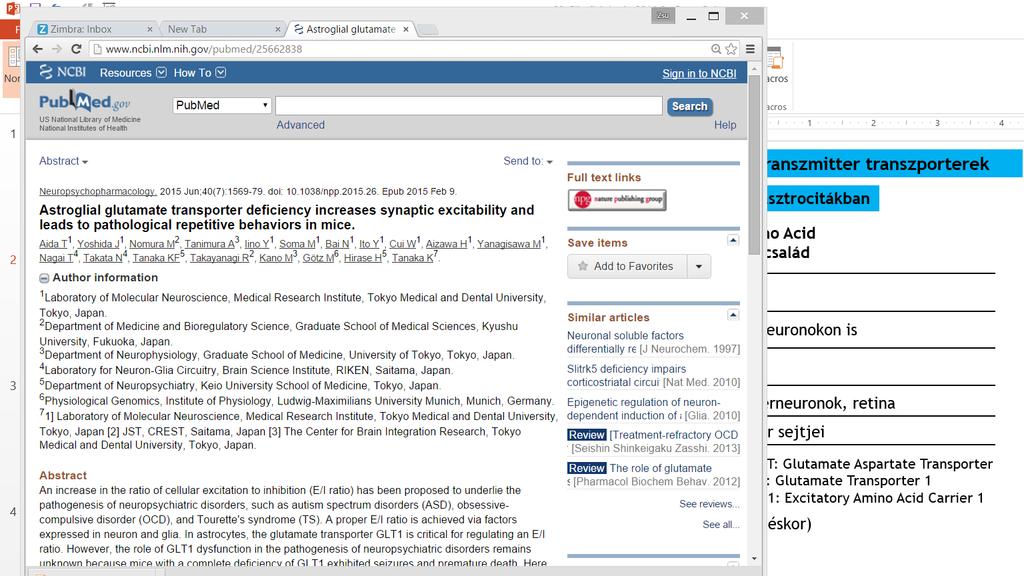Click the Chrome address bar URL
Screen dimensions: 1024x576
point(204,49)
